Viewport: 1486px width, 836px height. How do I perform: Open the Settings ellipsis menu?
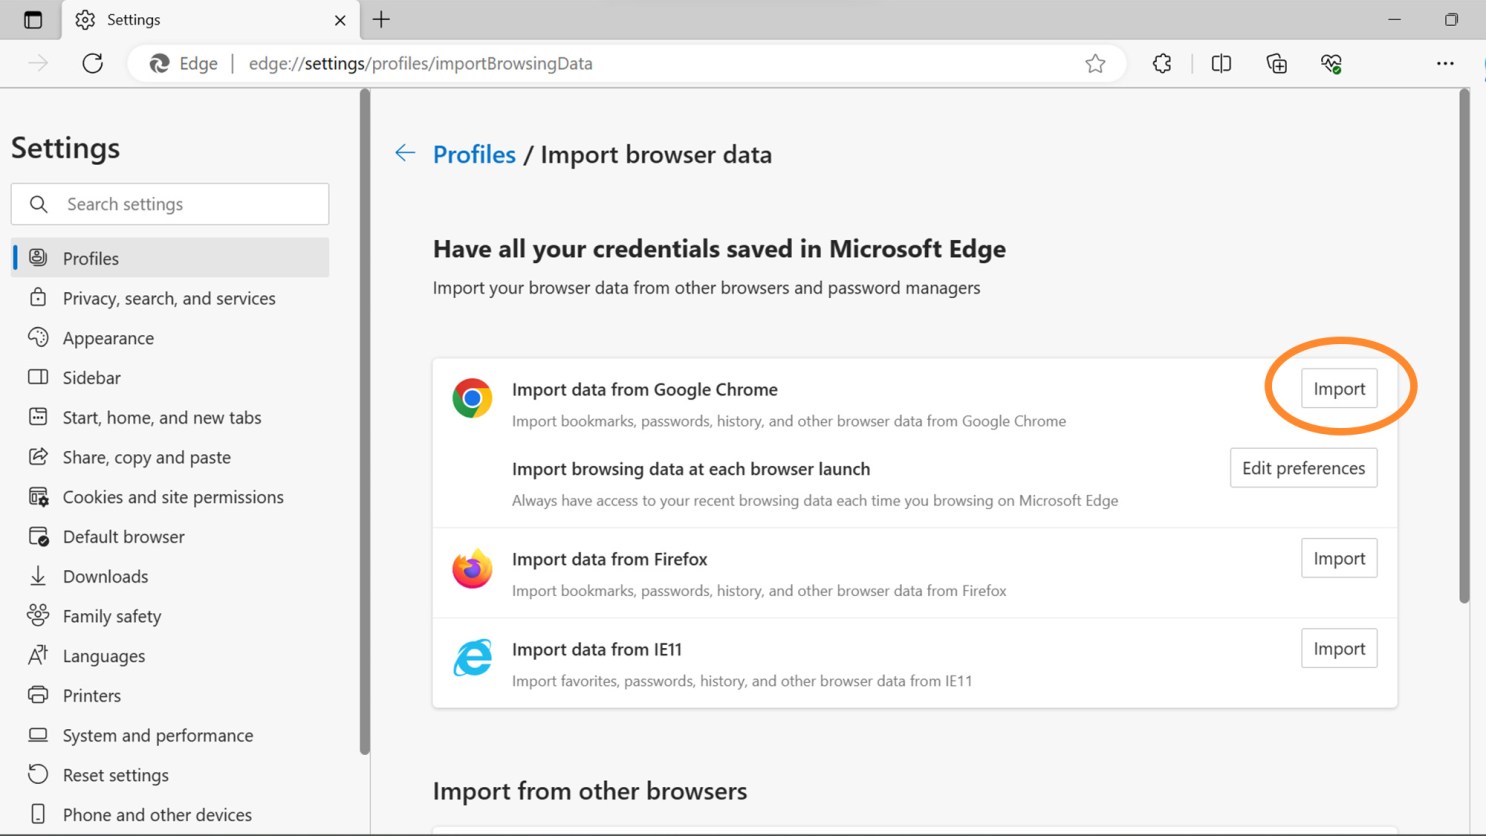click(x=1446, y=63)
